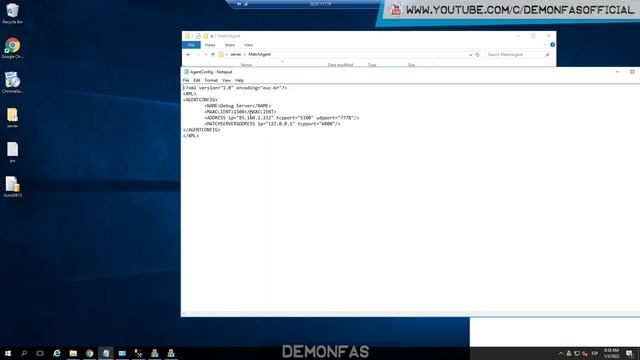Show hidden system tray icons
The height and width of the screenshot is (360, 640).
[560, 353]
